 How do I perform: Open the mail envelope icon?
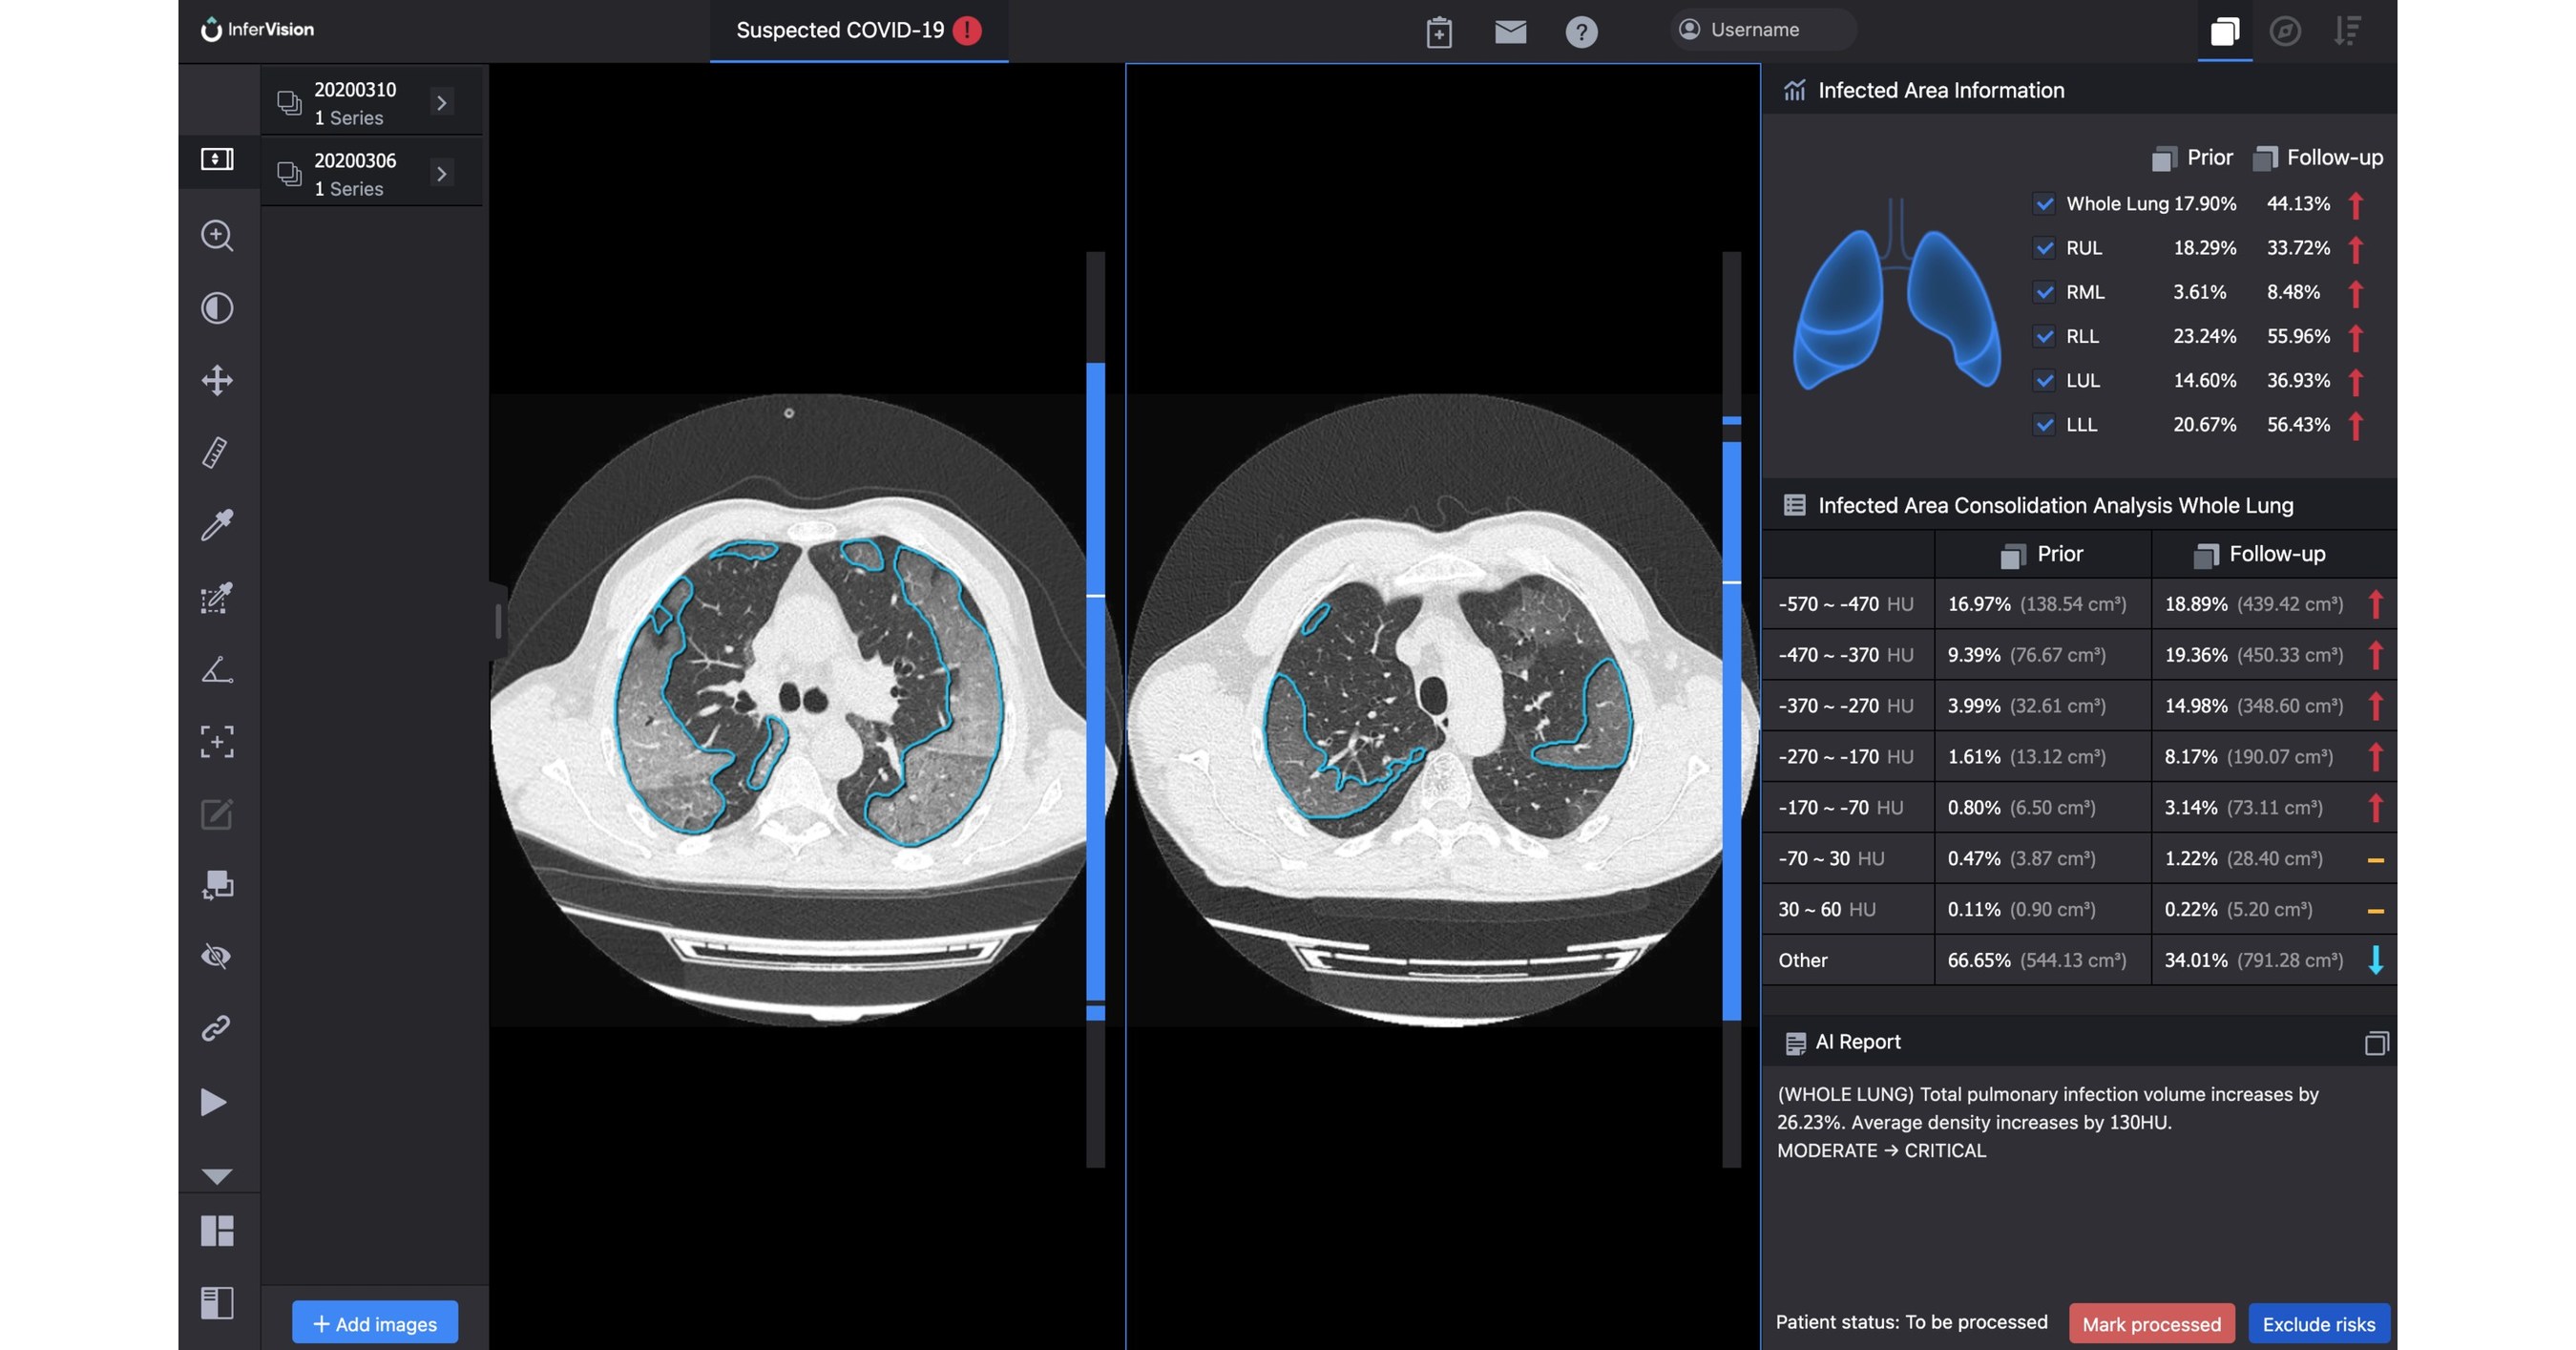1510,32
